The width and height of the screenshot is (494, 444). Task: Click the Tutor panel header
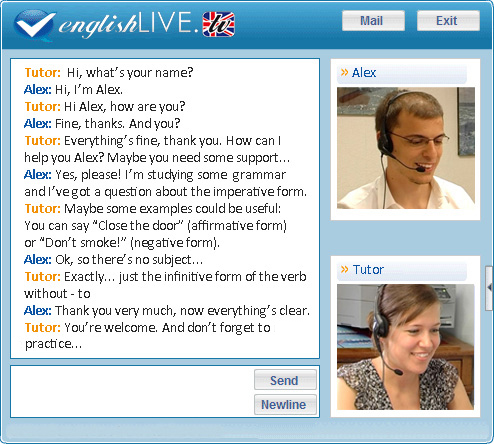point(402,269)
